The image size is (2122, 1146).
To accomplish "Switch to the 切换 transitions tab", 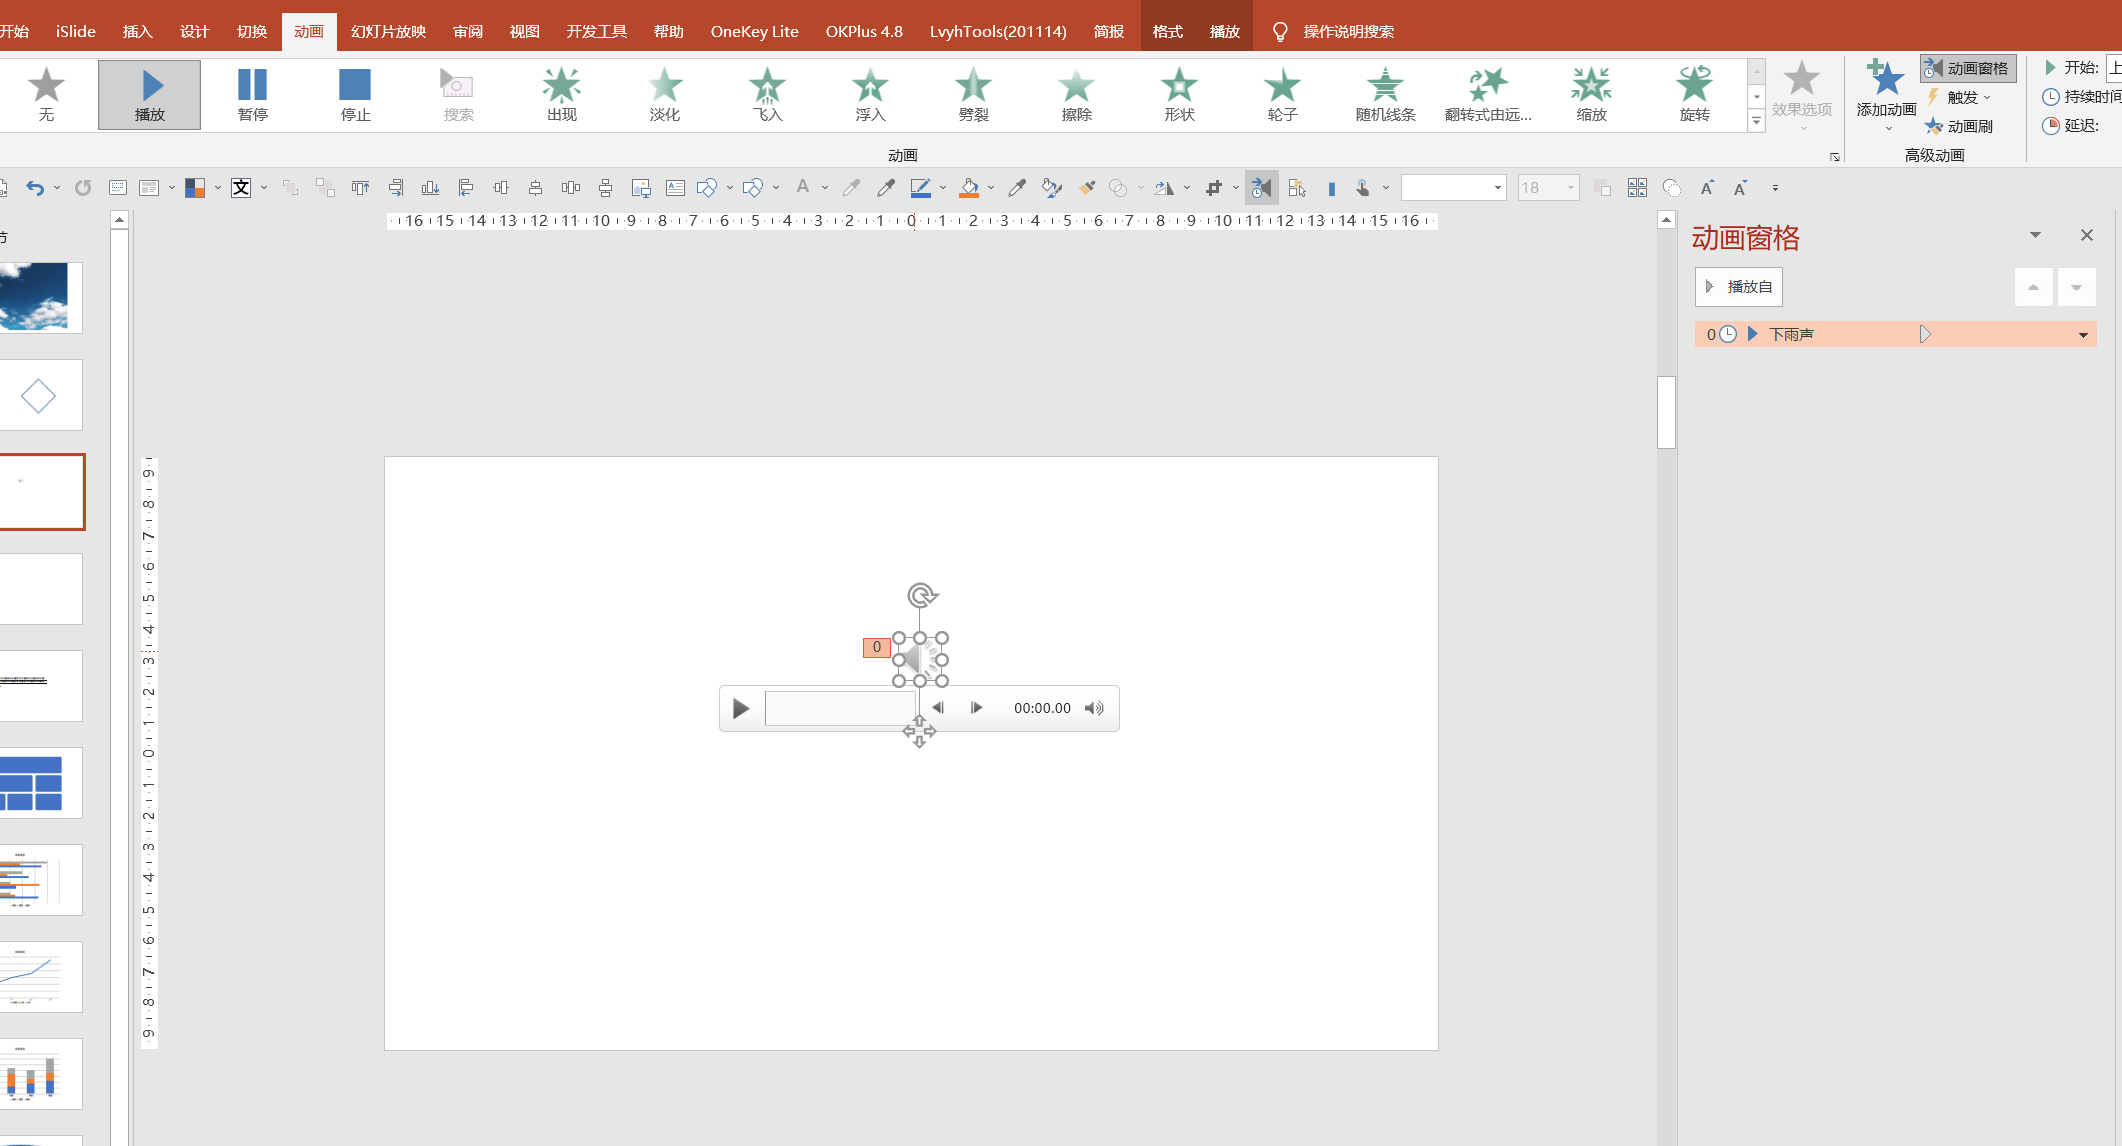I will click(252, 31).
